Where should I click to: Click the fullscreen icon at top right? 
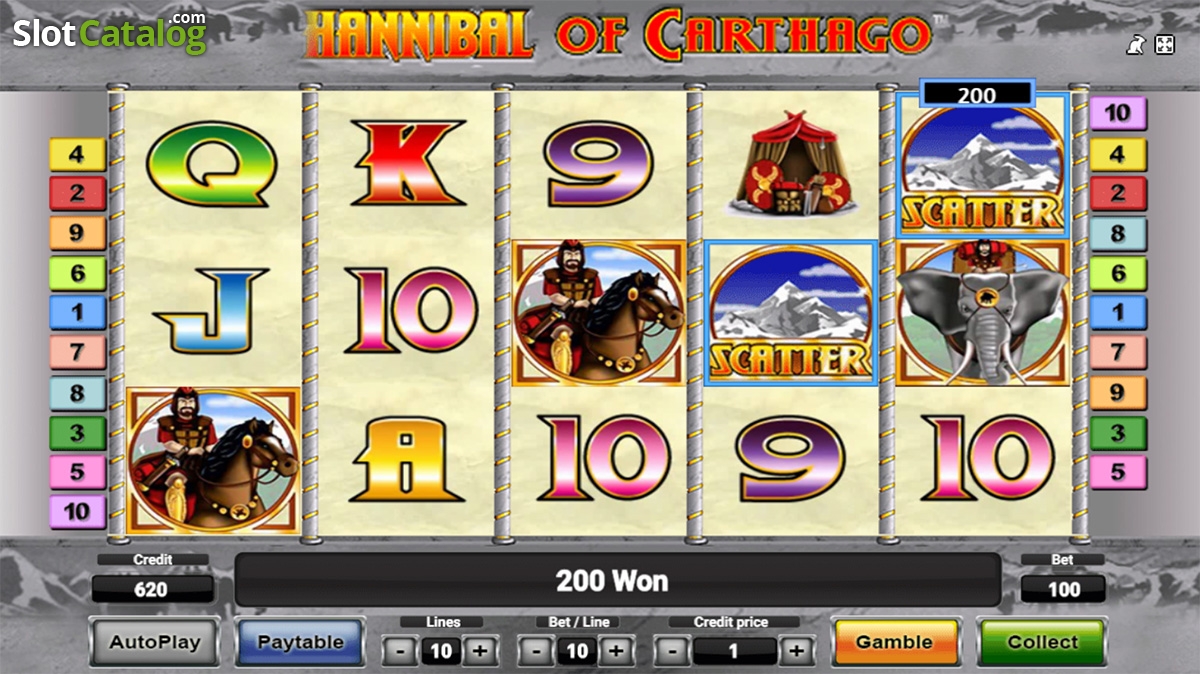[x=1164, y=44]
